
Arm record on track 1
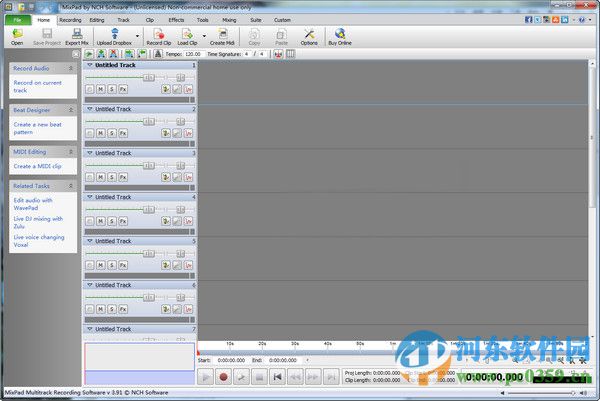point(90,89)
